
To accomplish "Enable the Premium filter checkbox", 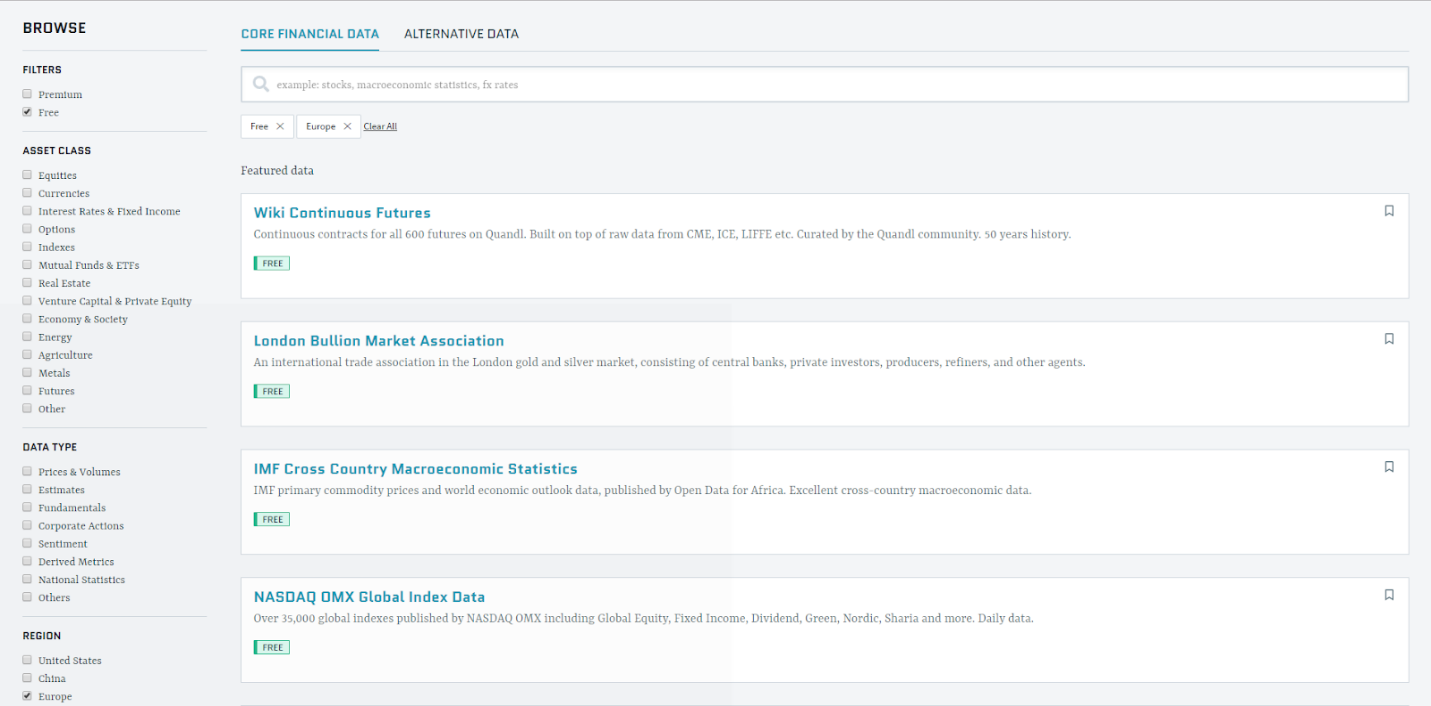I will (x=28, y=94).
